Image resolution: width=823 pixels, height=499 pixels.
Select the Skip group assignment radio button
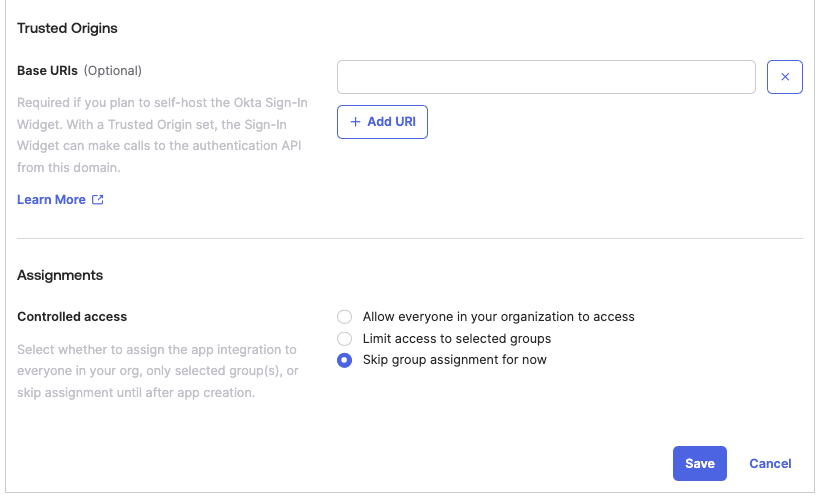click(345, 360)
